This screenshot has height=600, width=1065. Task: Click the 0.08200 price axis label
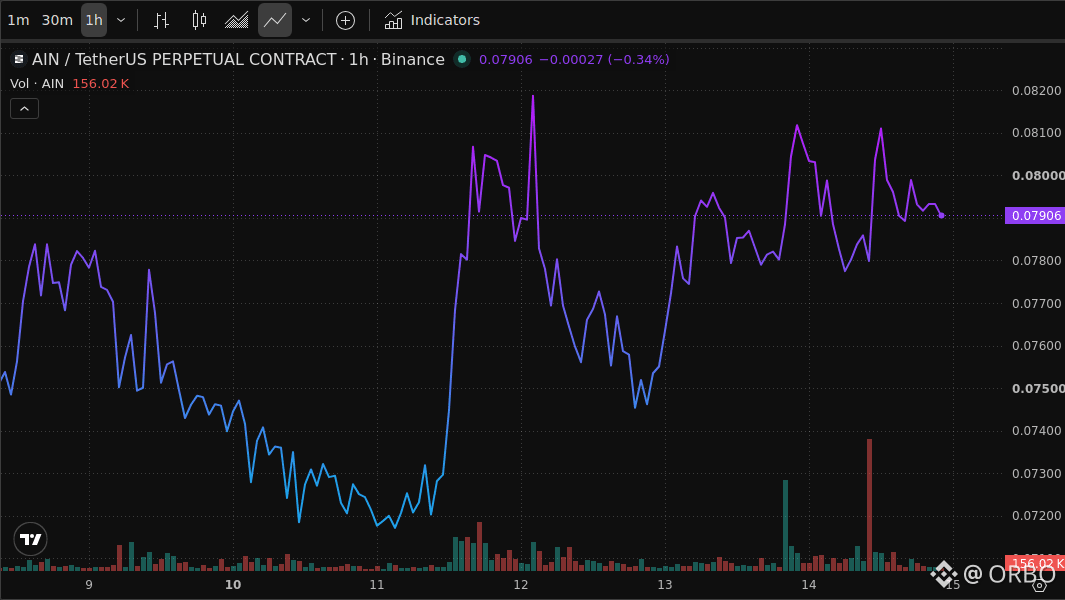[x=1036, y=91]
